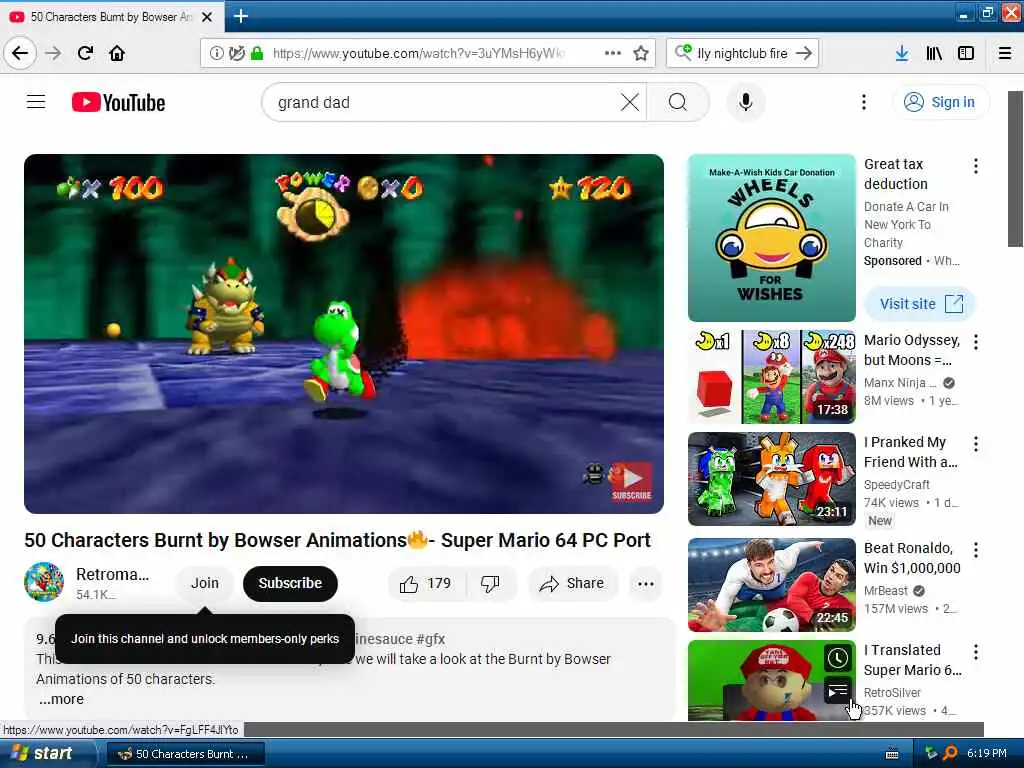Switch to the 50 Characters Burnt browser tab

[112, 17]
